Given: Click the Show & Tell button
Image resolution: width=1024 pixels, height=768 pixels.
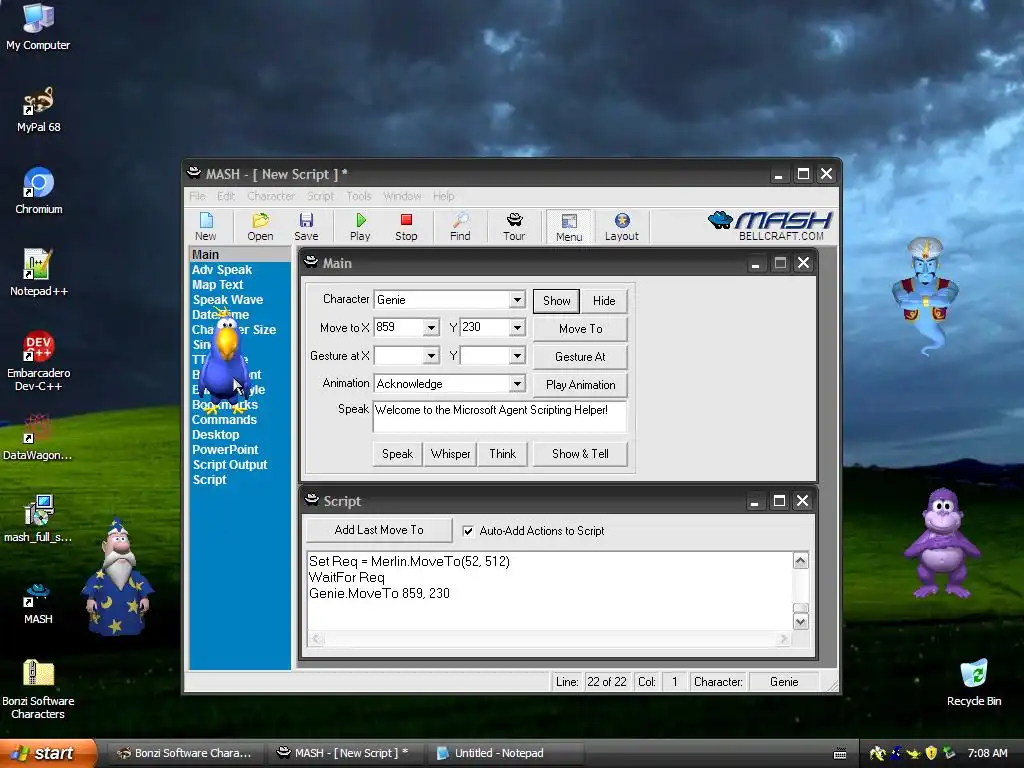Looking at the screenshot, I should coord(581,454).
